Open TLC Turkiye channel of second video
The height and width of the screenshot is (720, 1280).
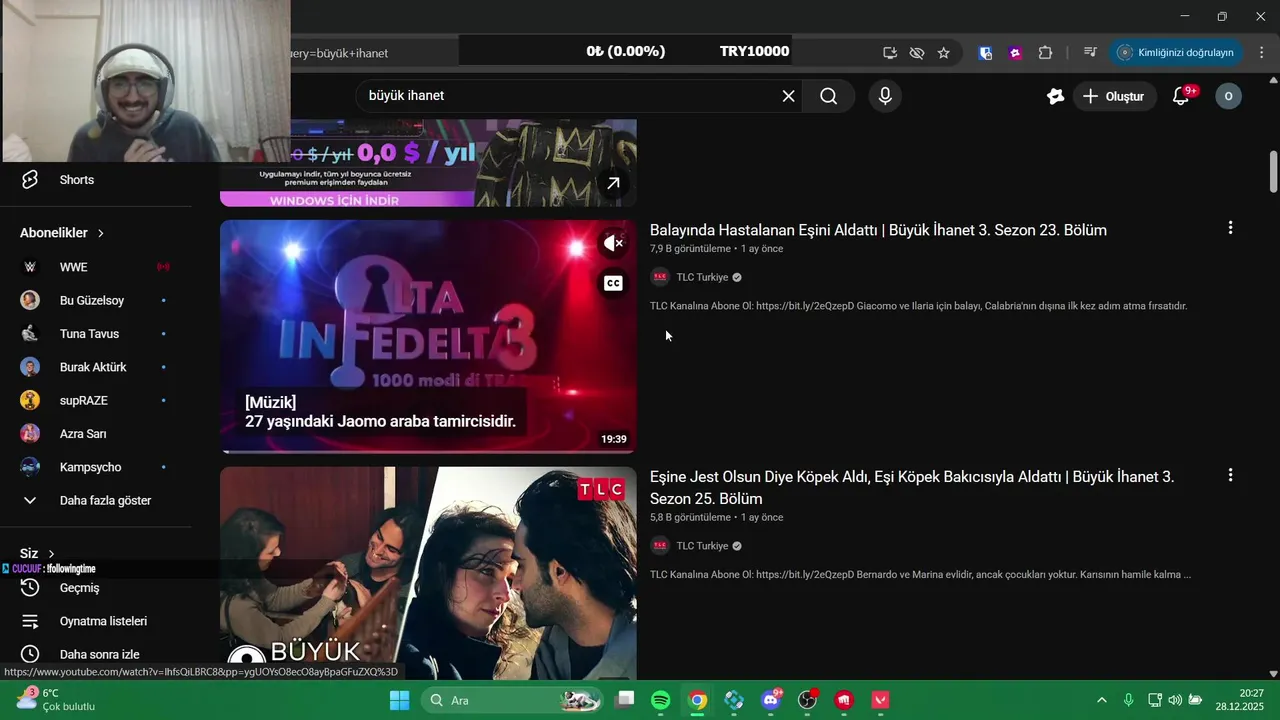coord(702,546)
